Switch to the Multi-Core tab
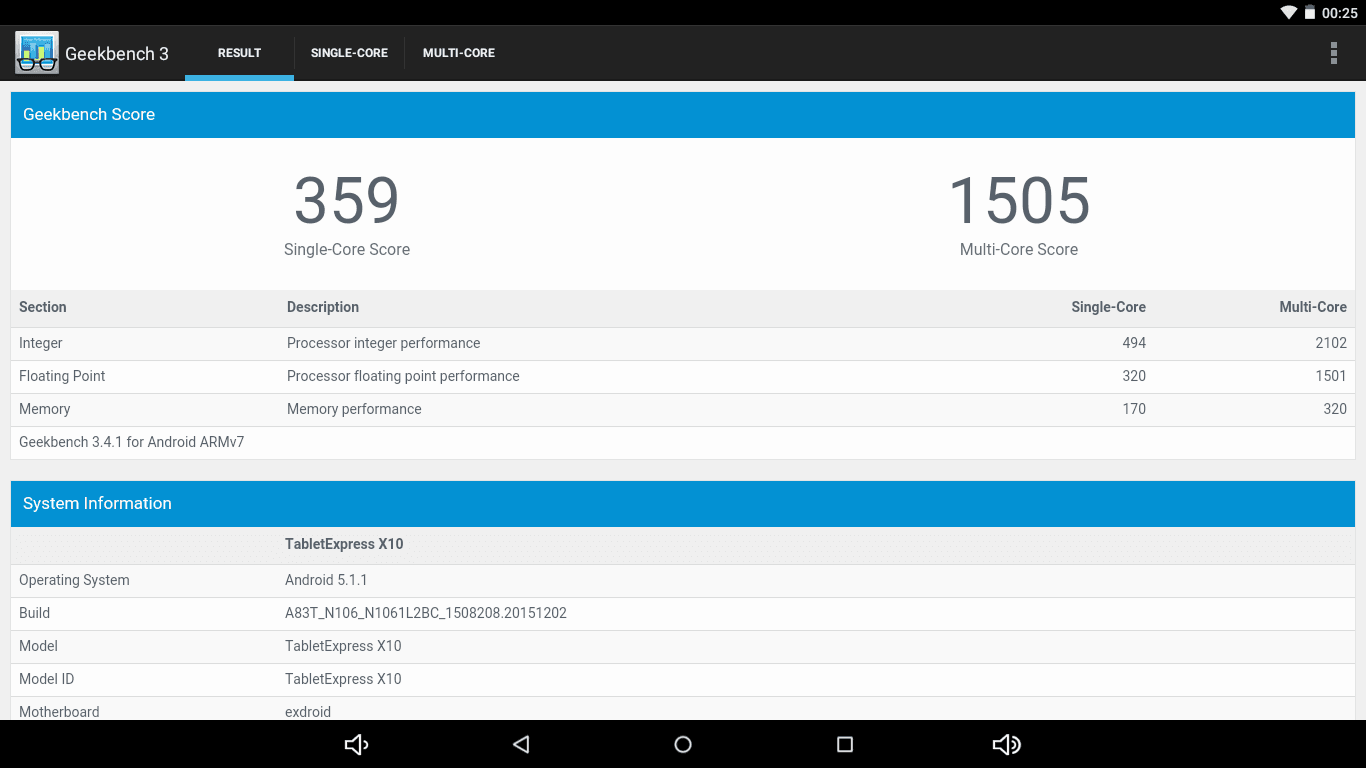Viewport: 1366px width, 768px height. 459,53
